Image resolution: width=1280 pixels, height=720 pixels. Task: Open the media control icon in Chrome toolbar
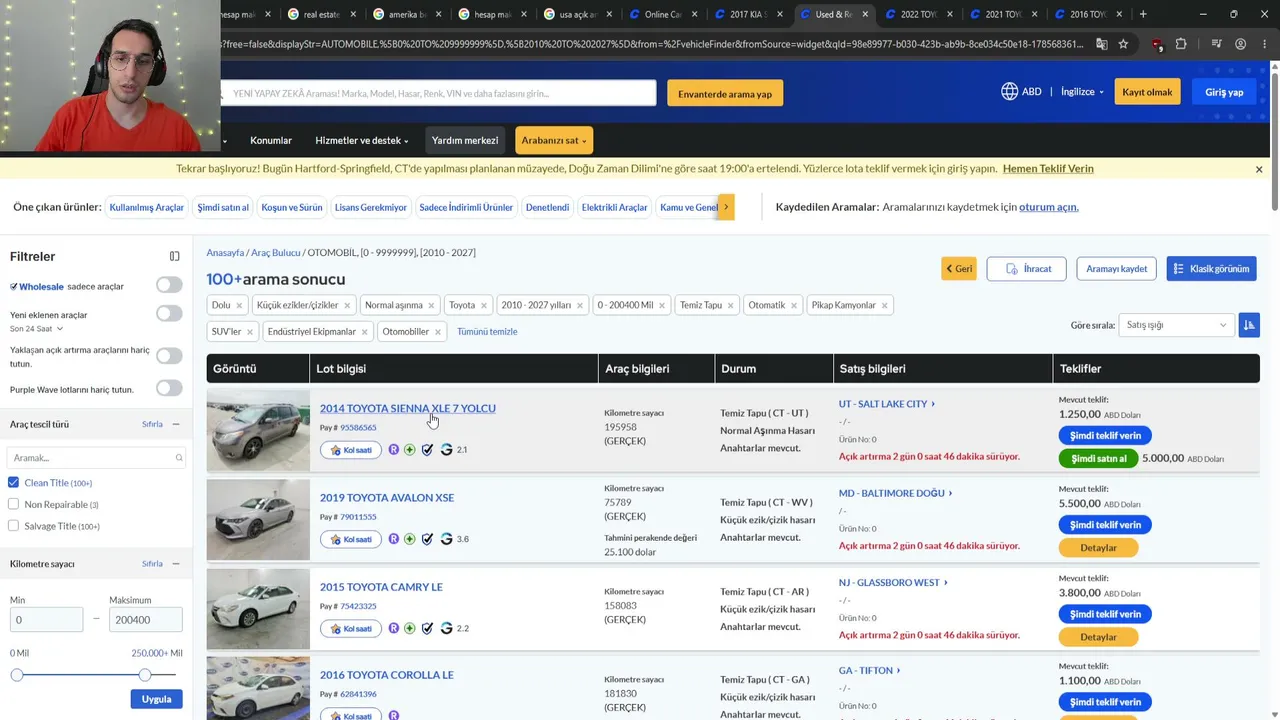(1216, 44)
